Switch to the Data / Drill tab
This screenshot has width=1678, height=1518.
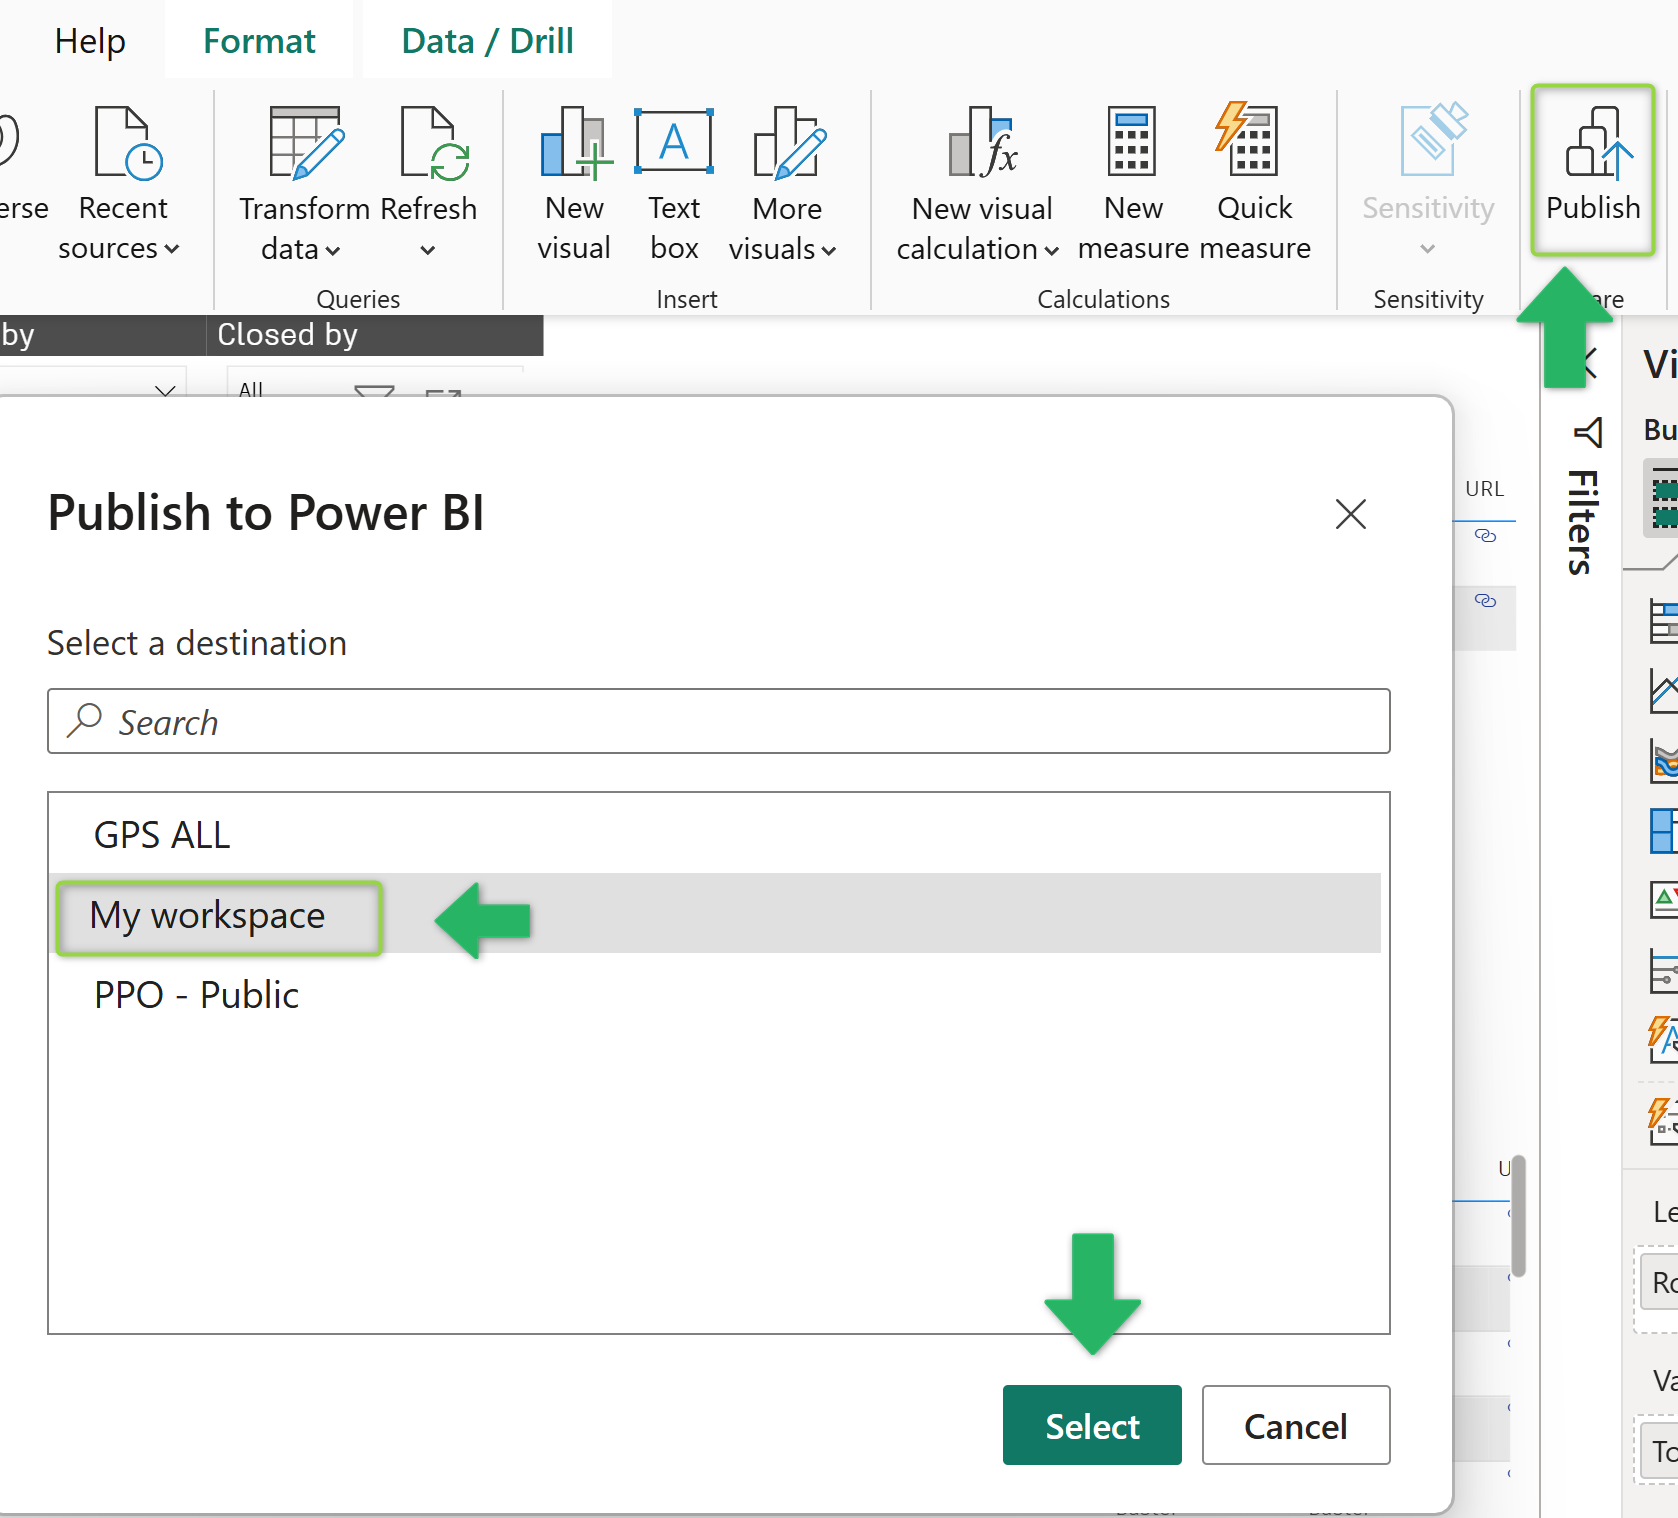pos(487,41)
